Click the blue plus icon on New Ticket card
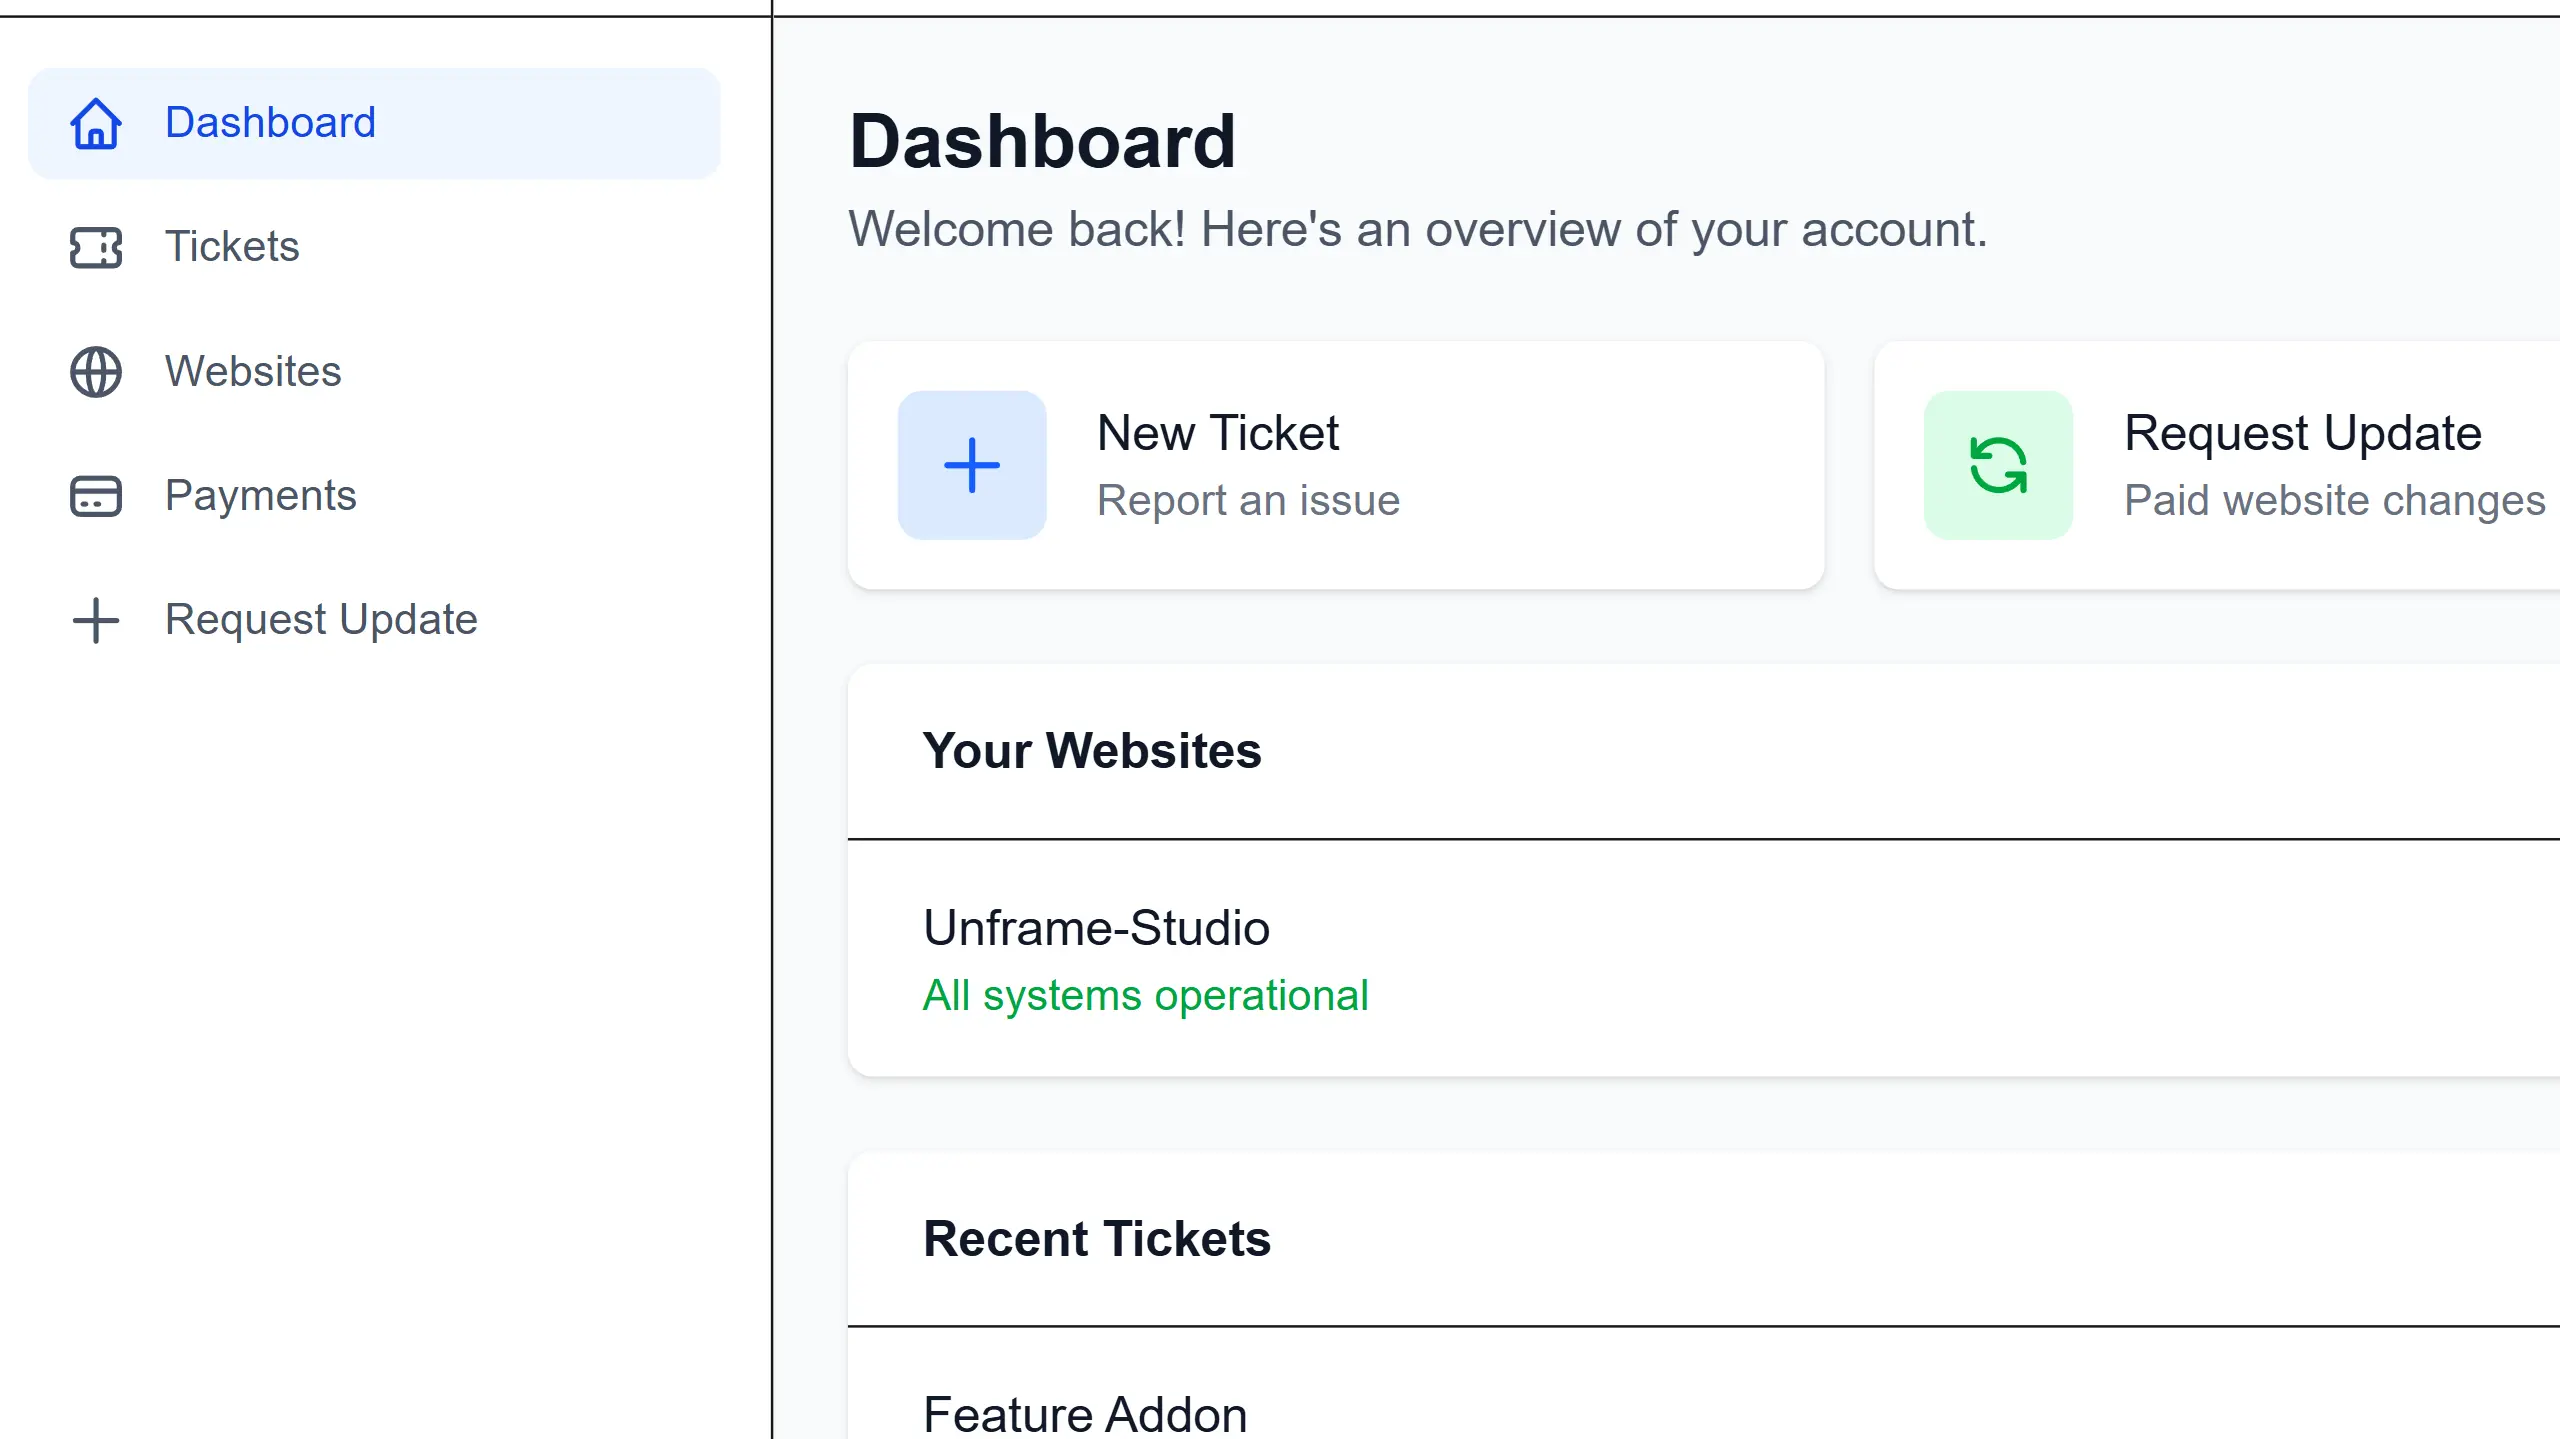Viewport: 2560px width, 1439px height. coord(971,463)
